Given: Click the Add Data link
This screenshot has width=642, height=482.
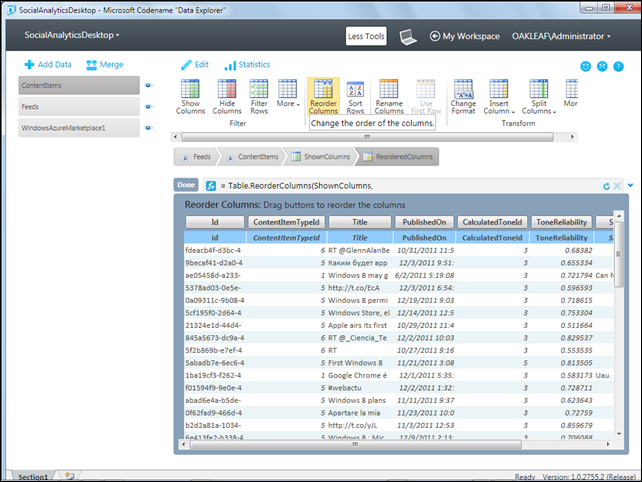Looking at the screenshot, I should pos(49,64).
